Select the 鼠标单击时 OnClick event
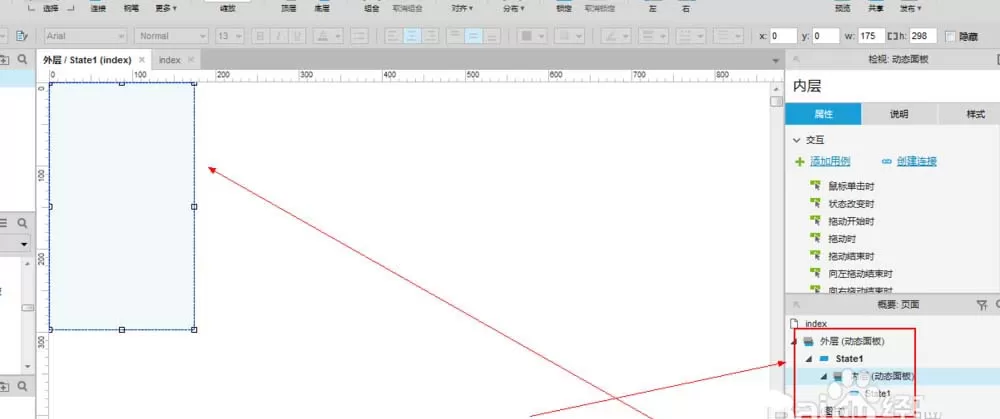The image size is (1000, 419). coord(851,186)
